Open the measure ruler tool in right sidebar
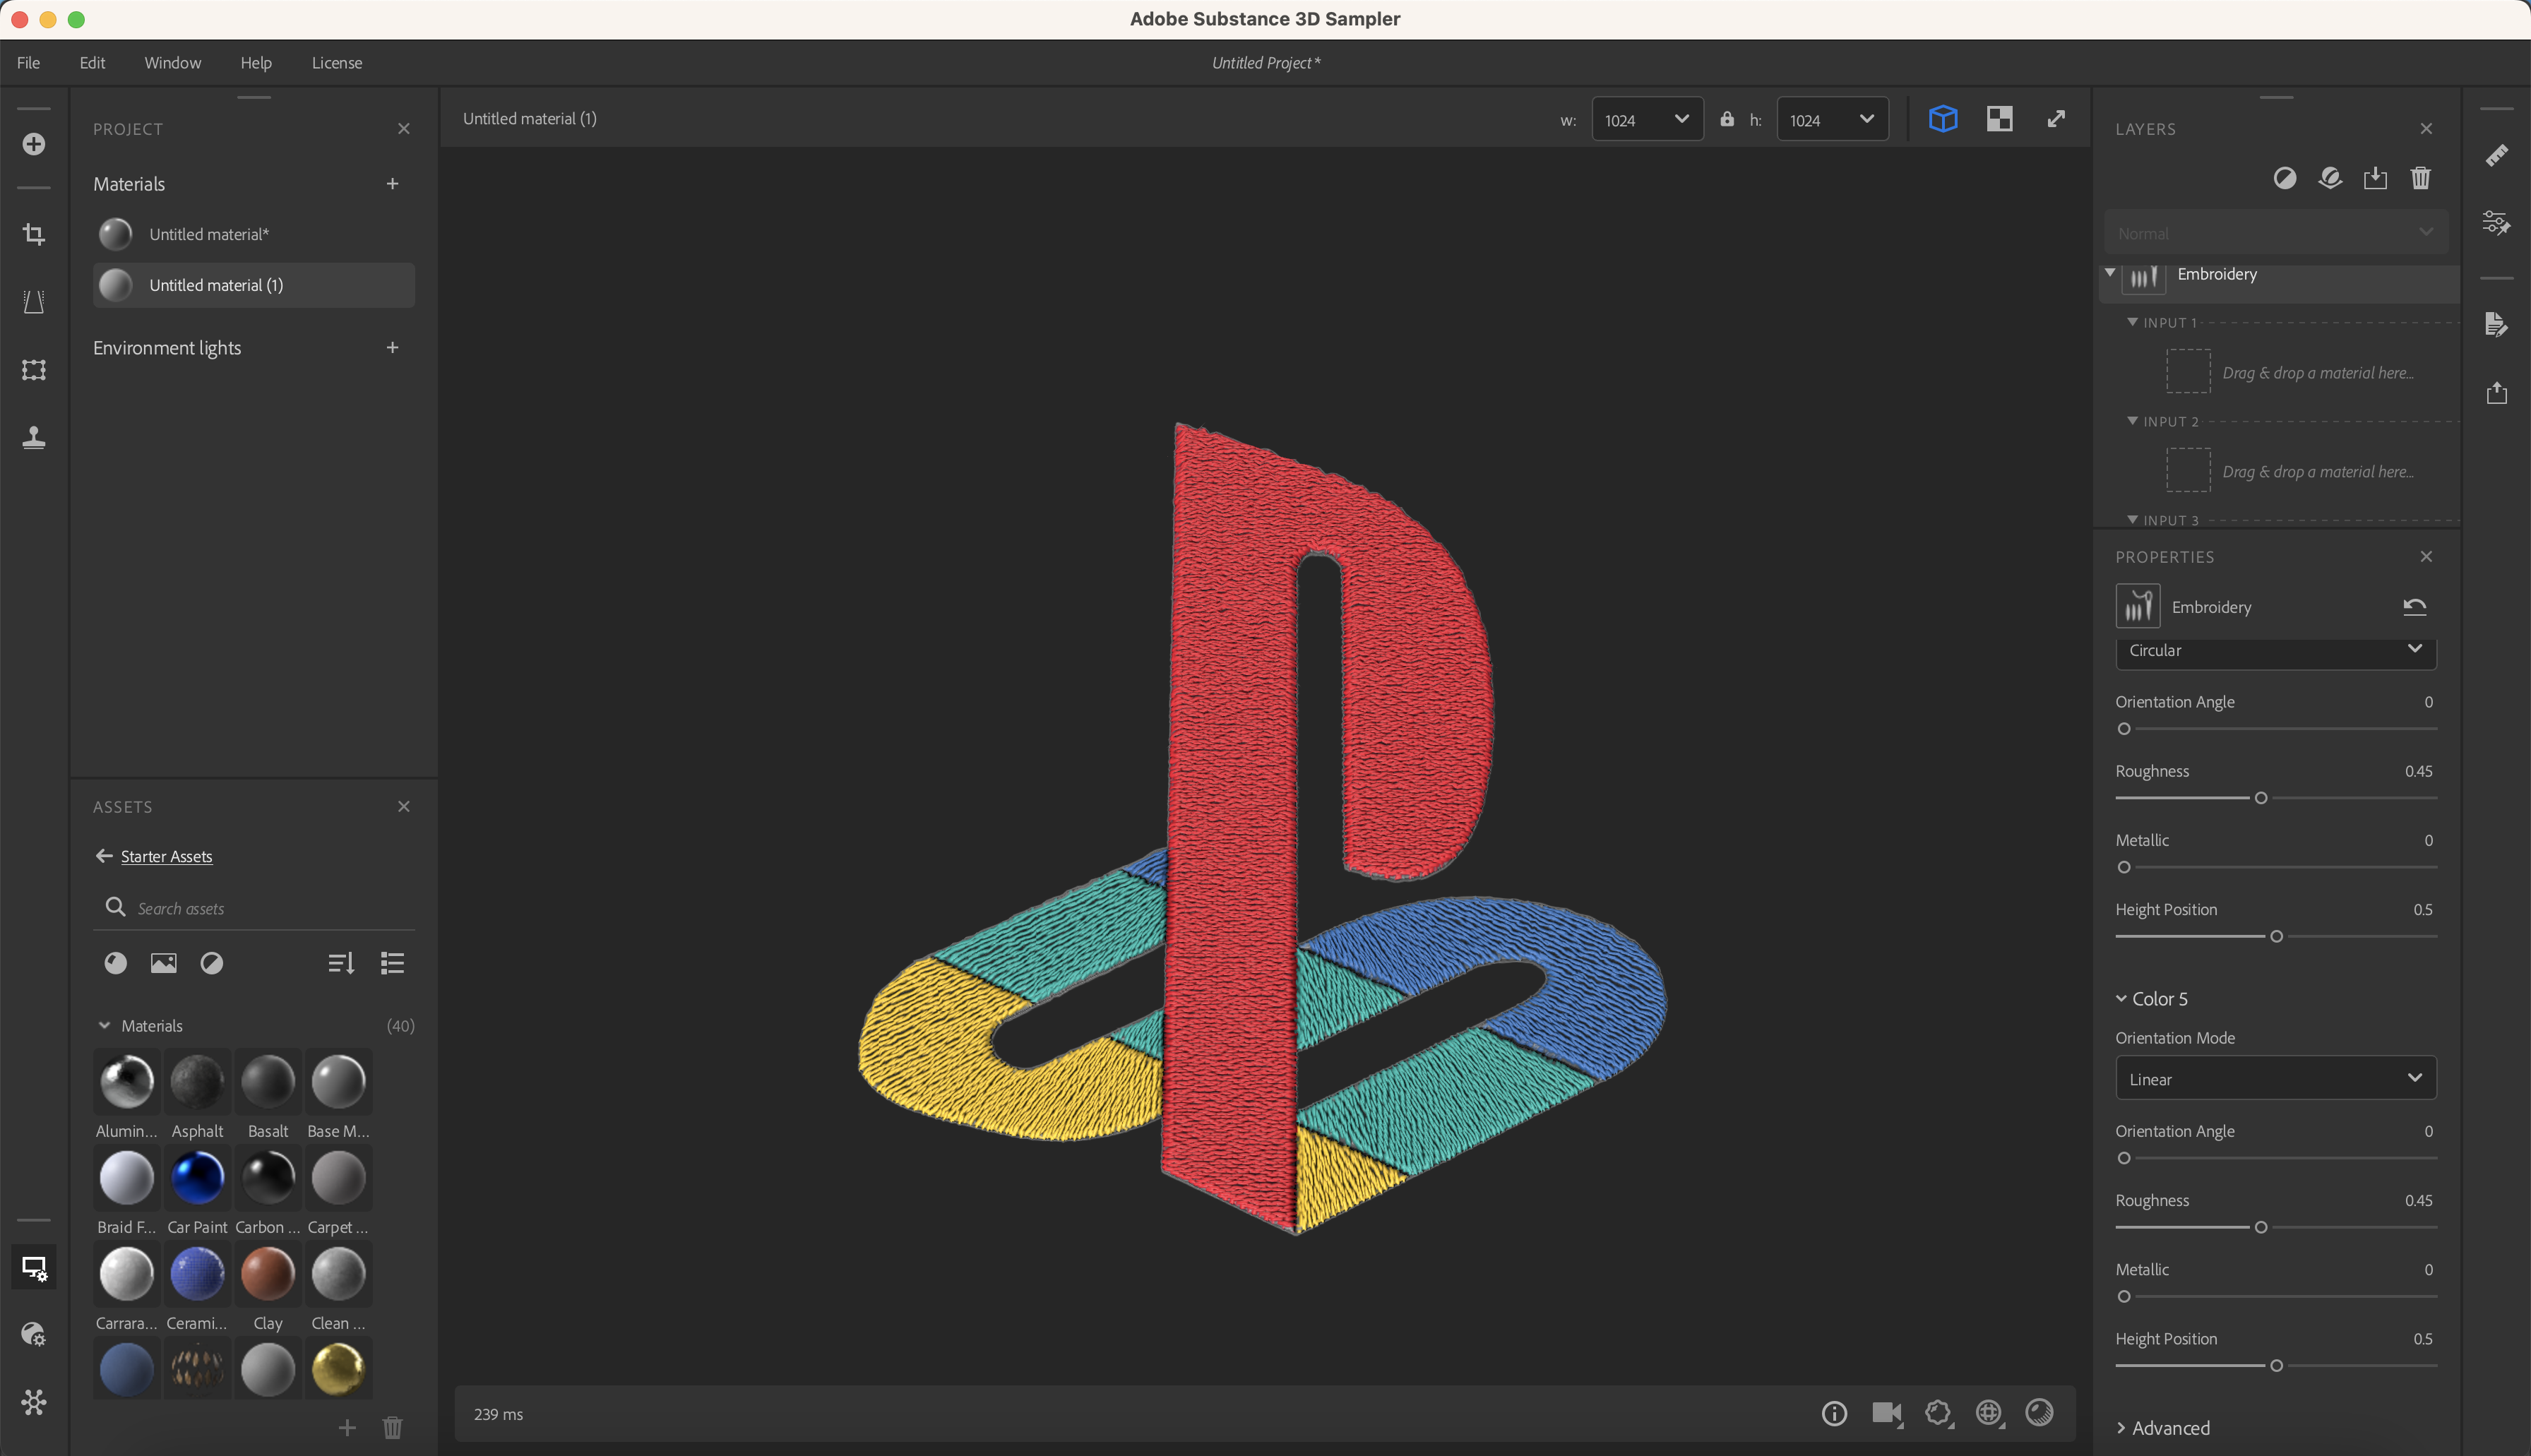 click(2496, 155)
